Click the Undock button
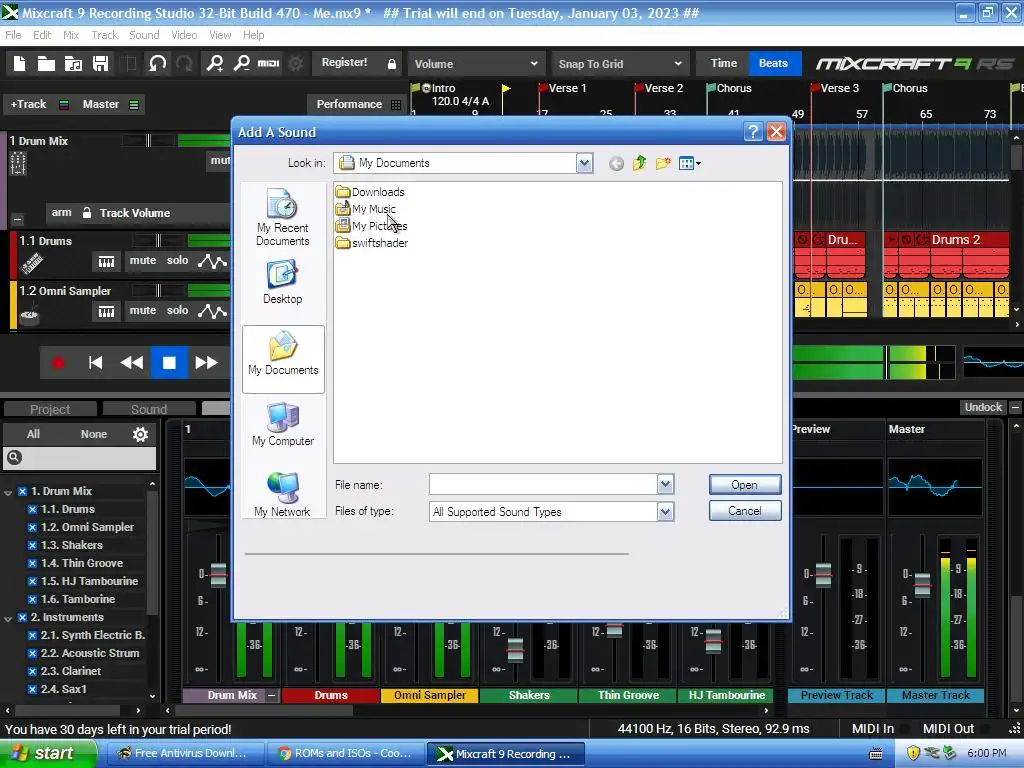The height and width of the screenshot is (768, 1024). pyautogui.click(x=983, y=408)
